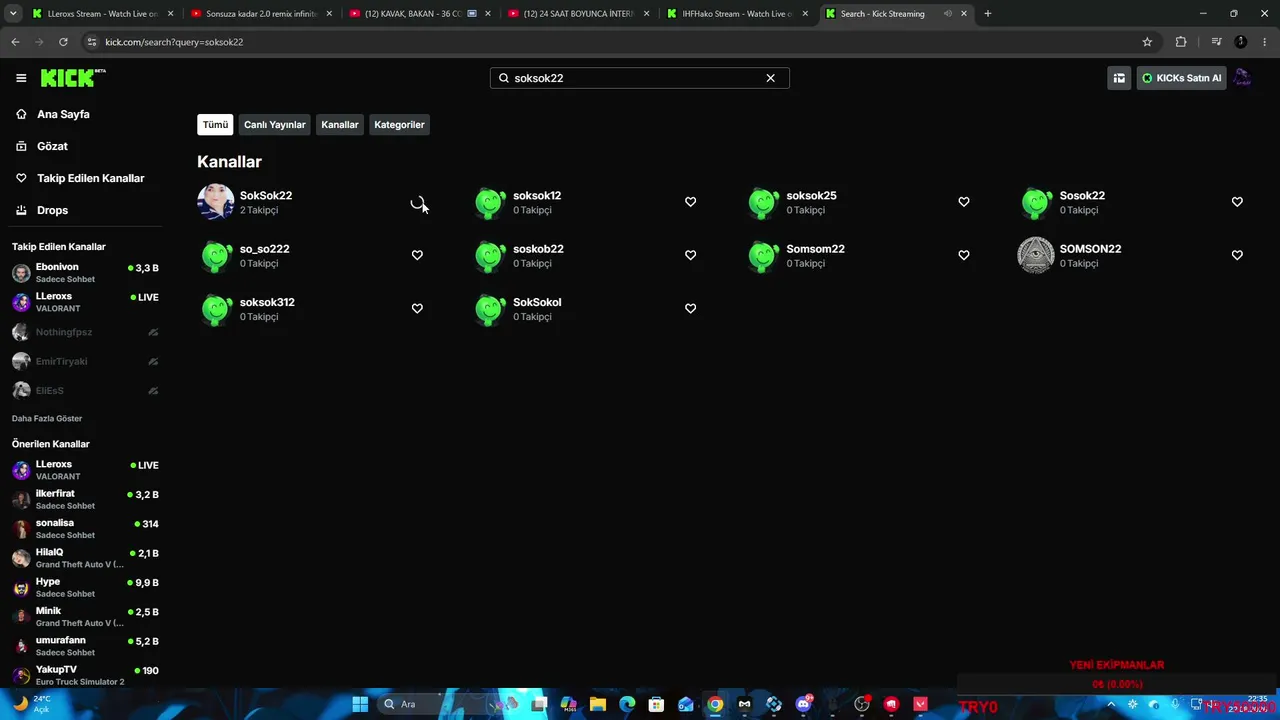1280x720 pixels.
Task: Click the soskob22 green avatar icon
Action: (x=490, y=255)
